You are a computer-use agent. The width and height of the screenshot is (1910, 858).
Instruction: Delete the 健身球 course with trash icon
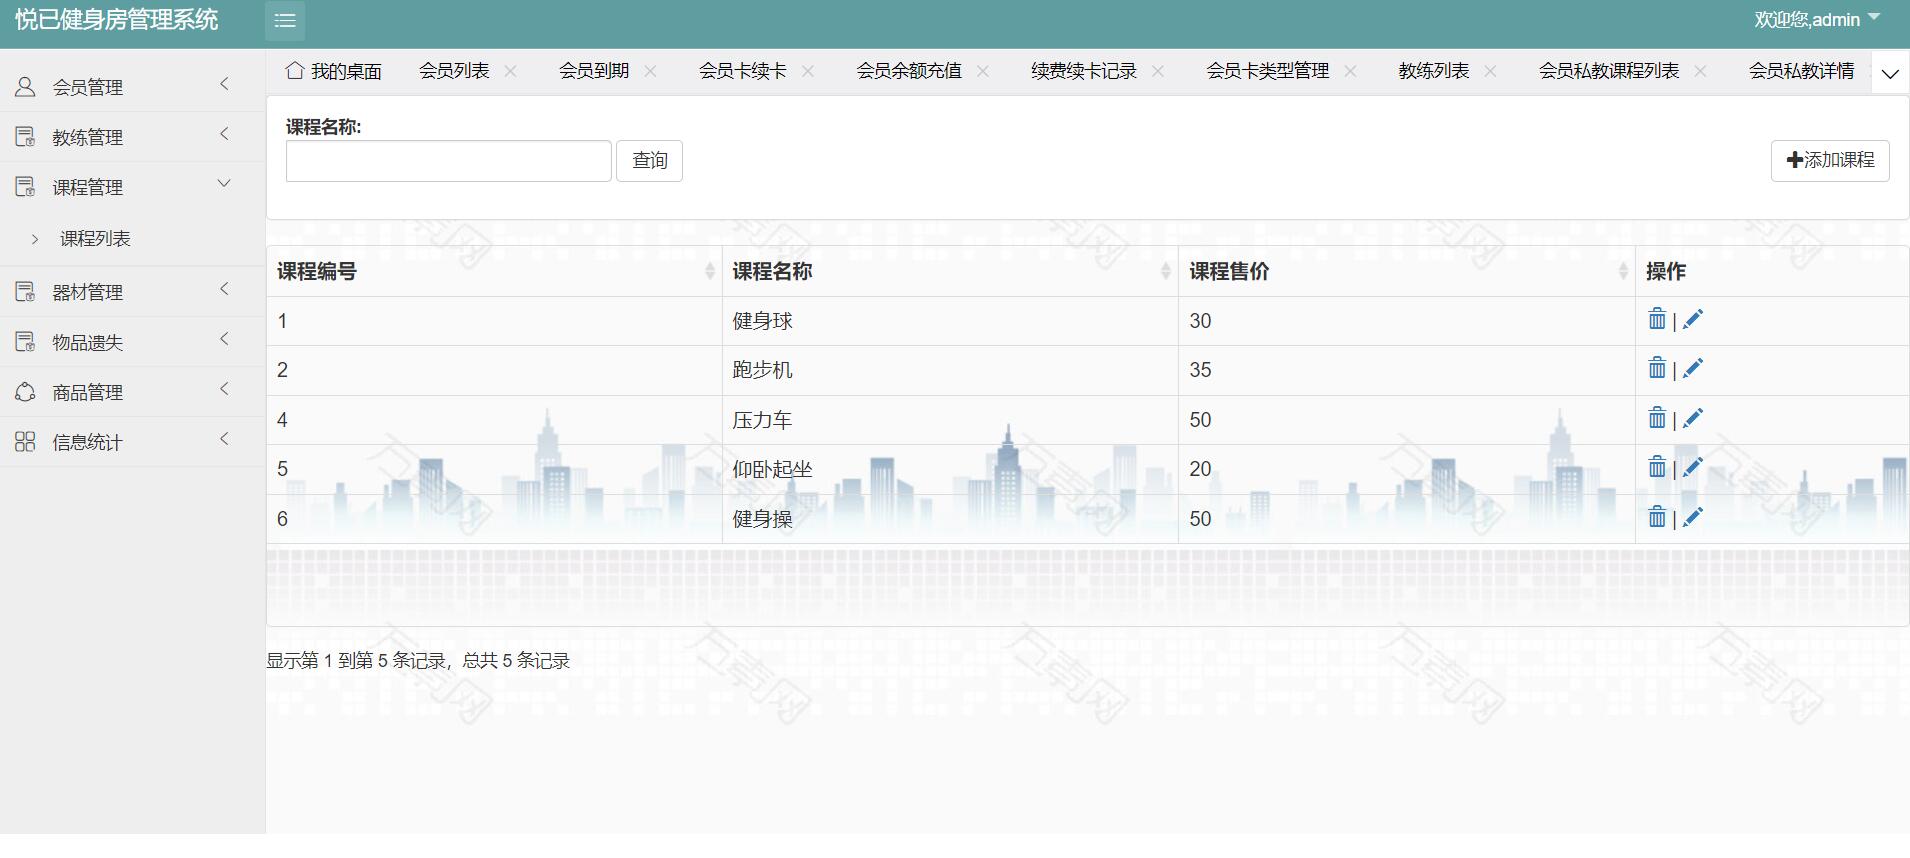1657,319
